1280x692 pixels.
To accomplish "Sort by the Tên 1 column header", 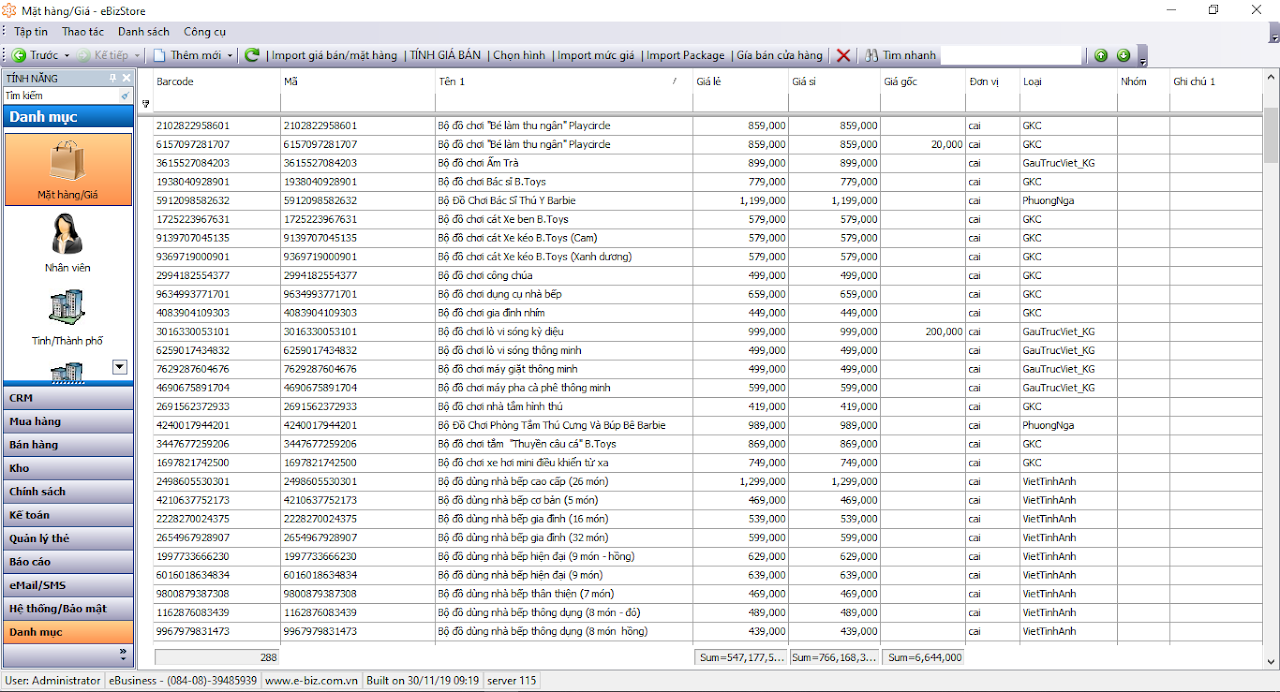I will (562, 81).
